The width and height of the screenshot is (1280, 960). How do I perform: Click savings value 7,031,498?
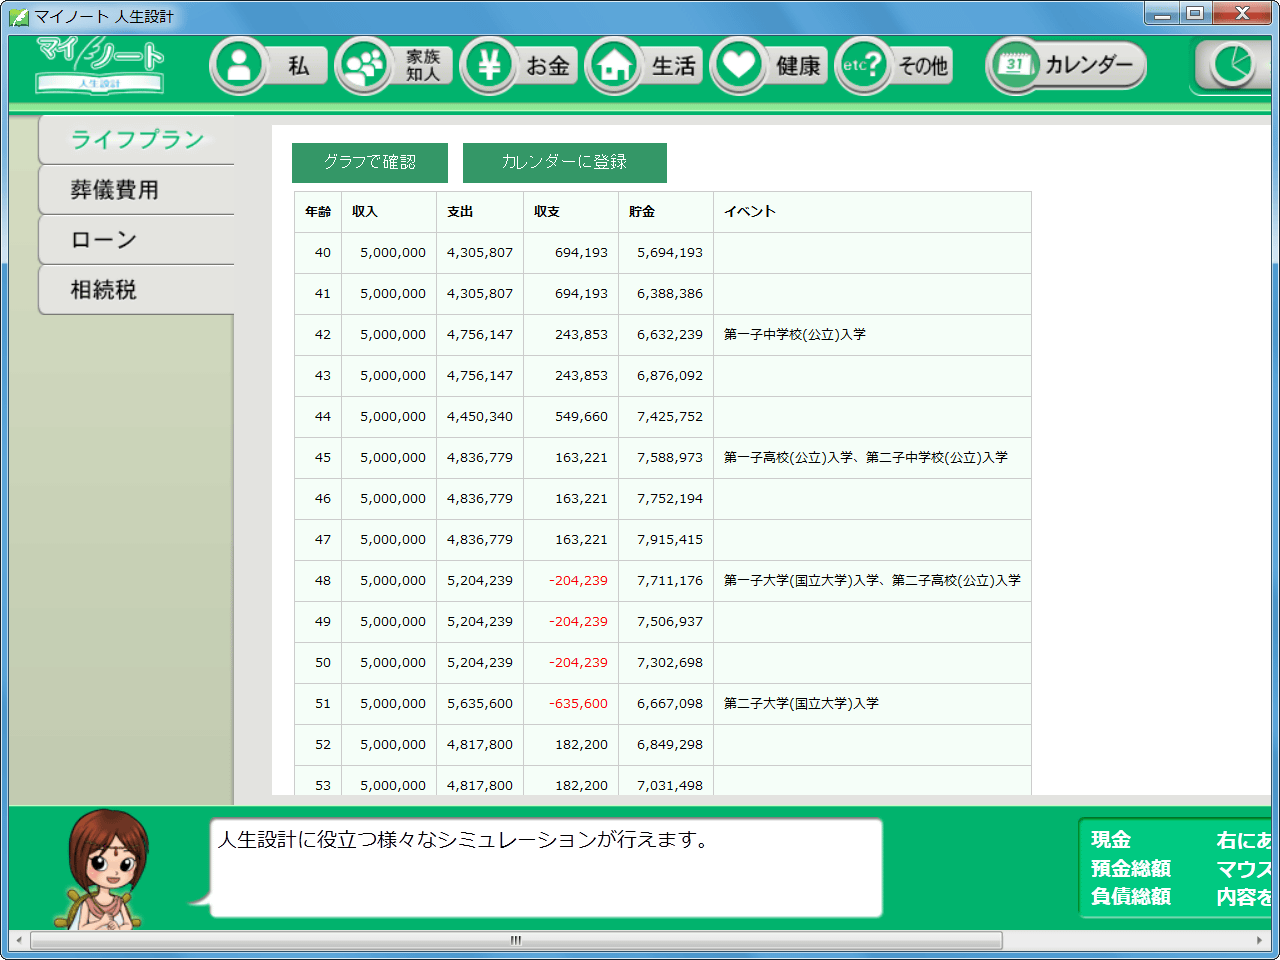(x=670, y=786)
